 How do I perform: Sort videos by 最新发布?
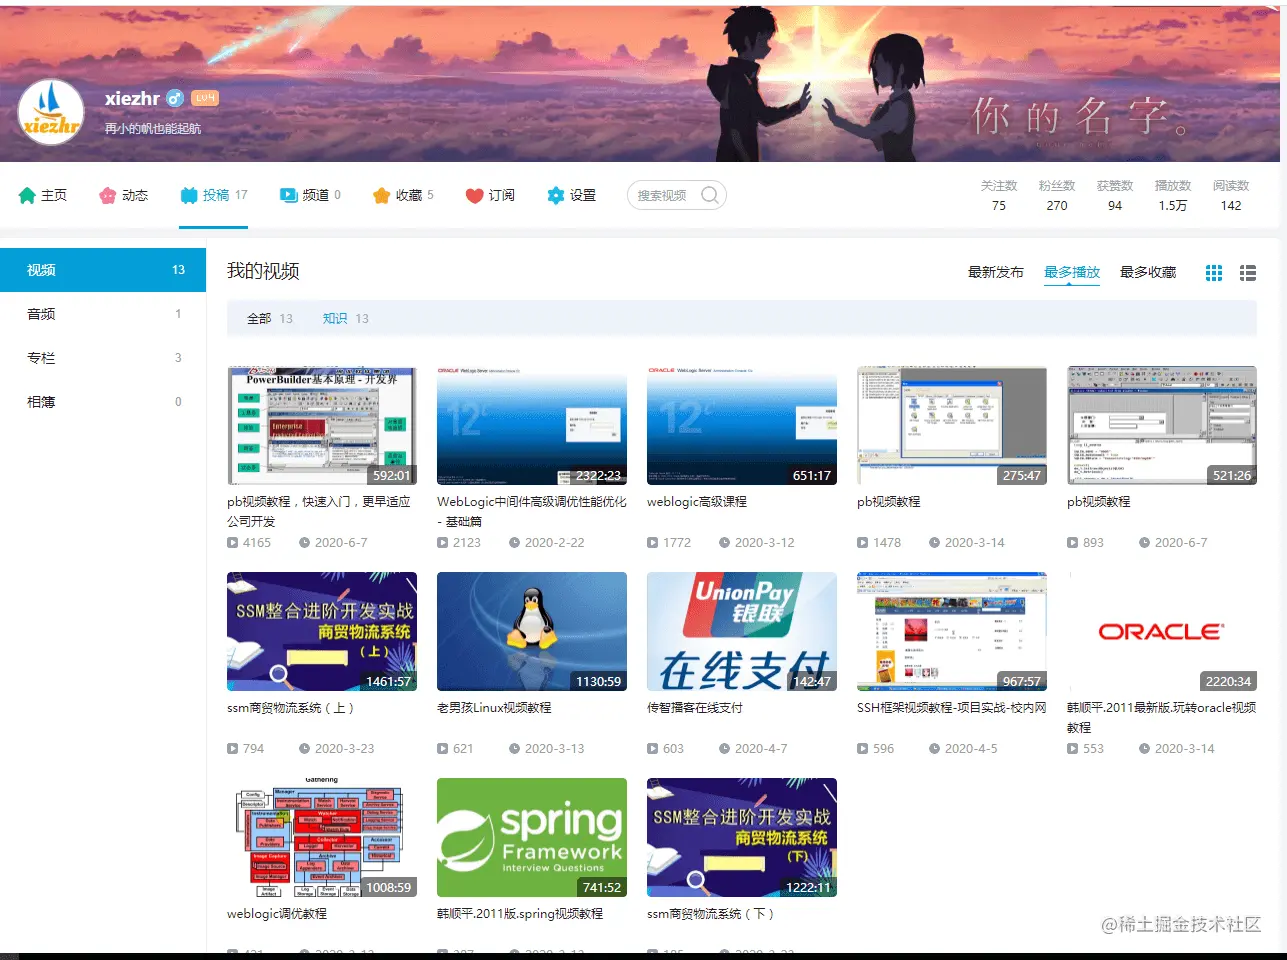pyautogui.click(x=996, y=272)
